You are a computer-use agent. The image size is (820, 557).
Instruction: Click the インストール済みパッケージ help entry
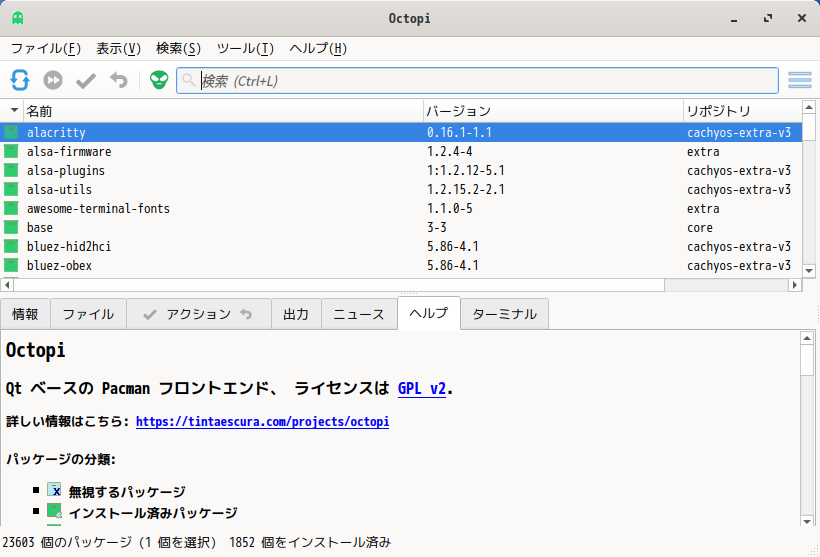tap(153, 513)
